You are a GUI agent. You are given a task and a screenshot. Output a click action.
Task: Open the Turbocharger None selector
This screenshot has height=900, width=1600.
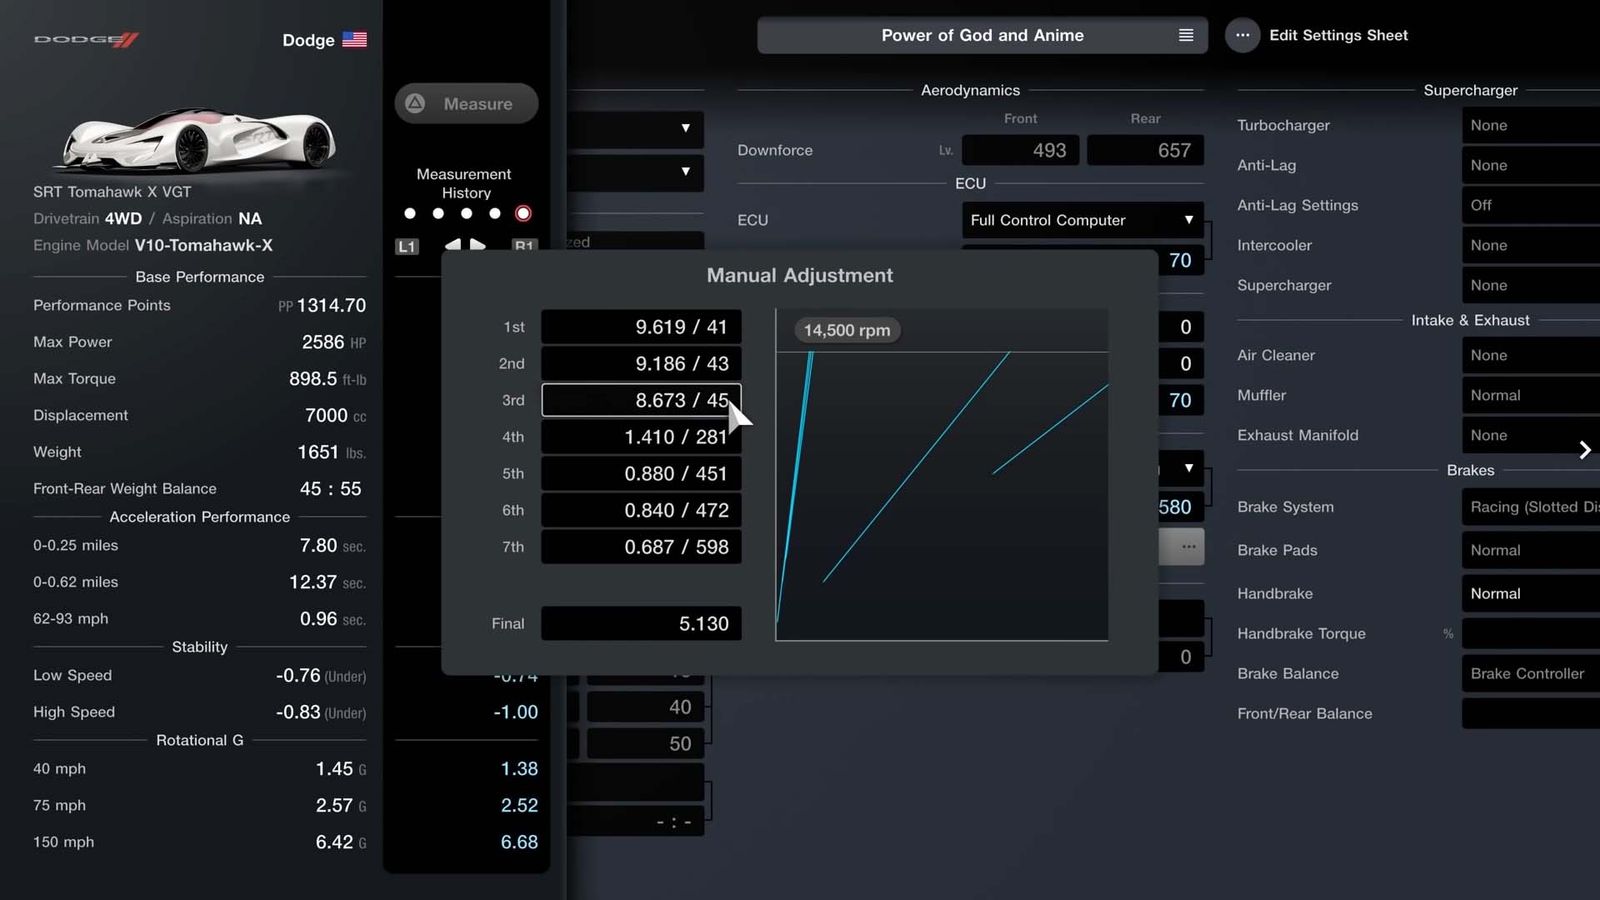coord(1530,125)
